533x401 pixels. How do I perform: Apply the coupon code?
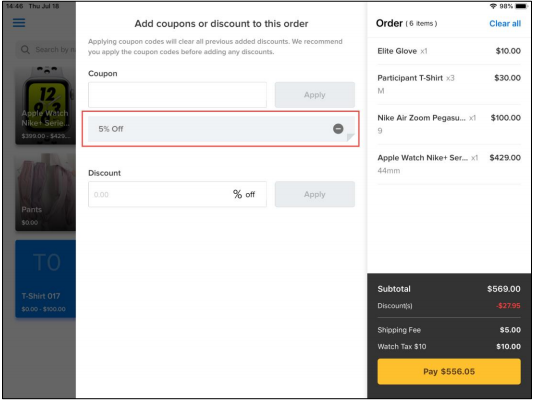pyautogui.click(x=315, y=95)
